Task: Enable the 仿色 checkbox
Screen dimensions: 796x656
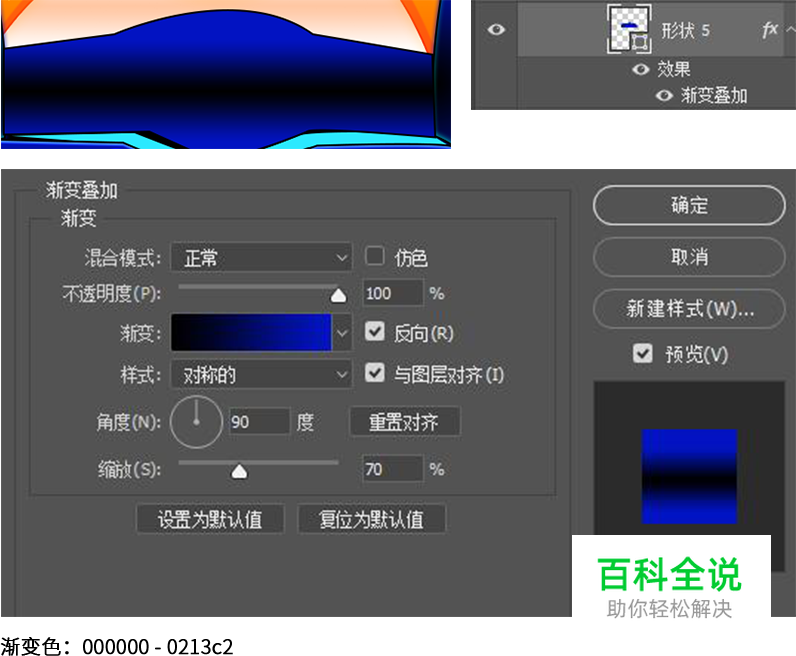Action: (375, 256)
